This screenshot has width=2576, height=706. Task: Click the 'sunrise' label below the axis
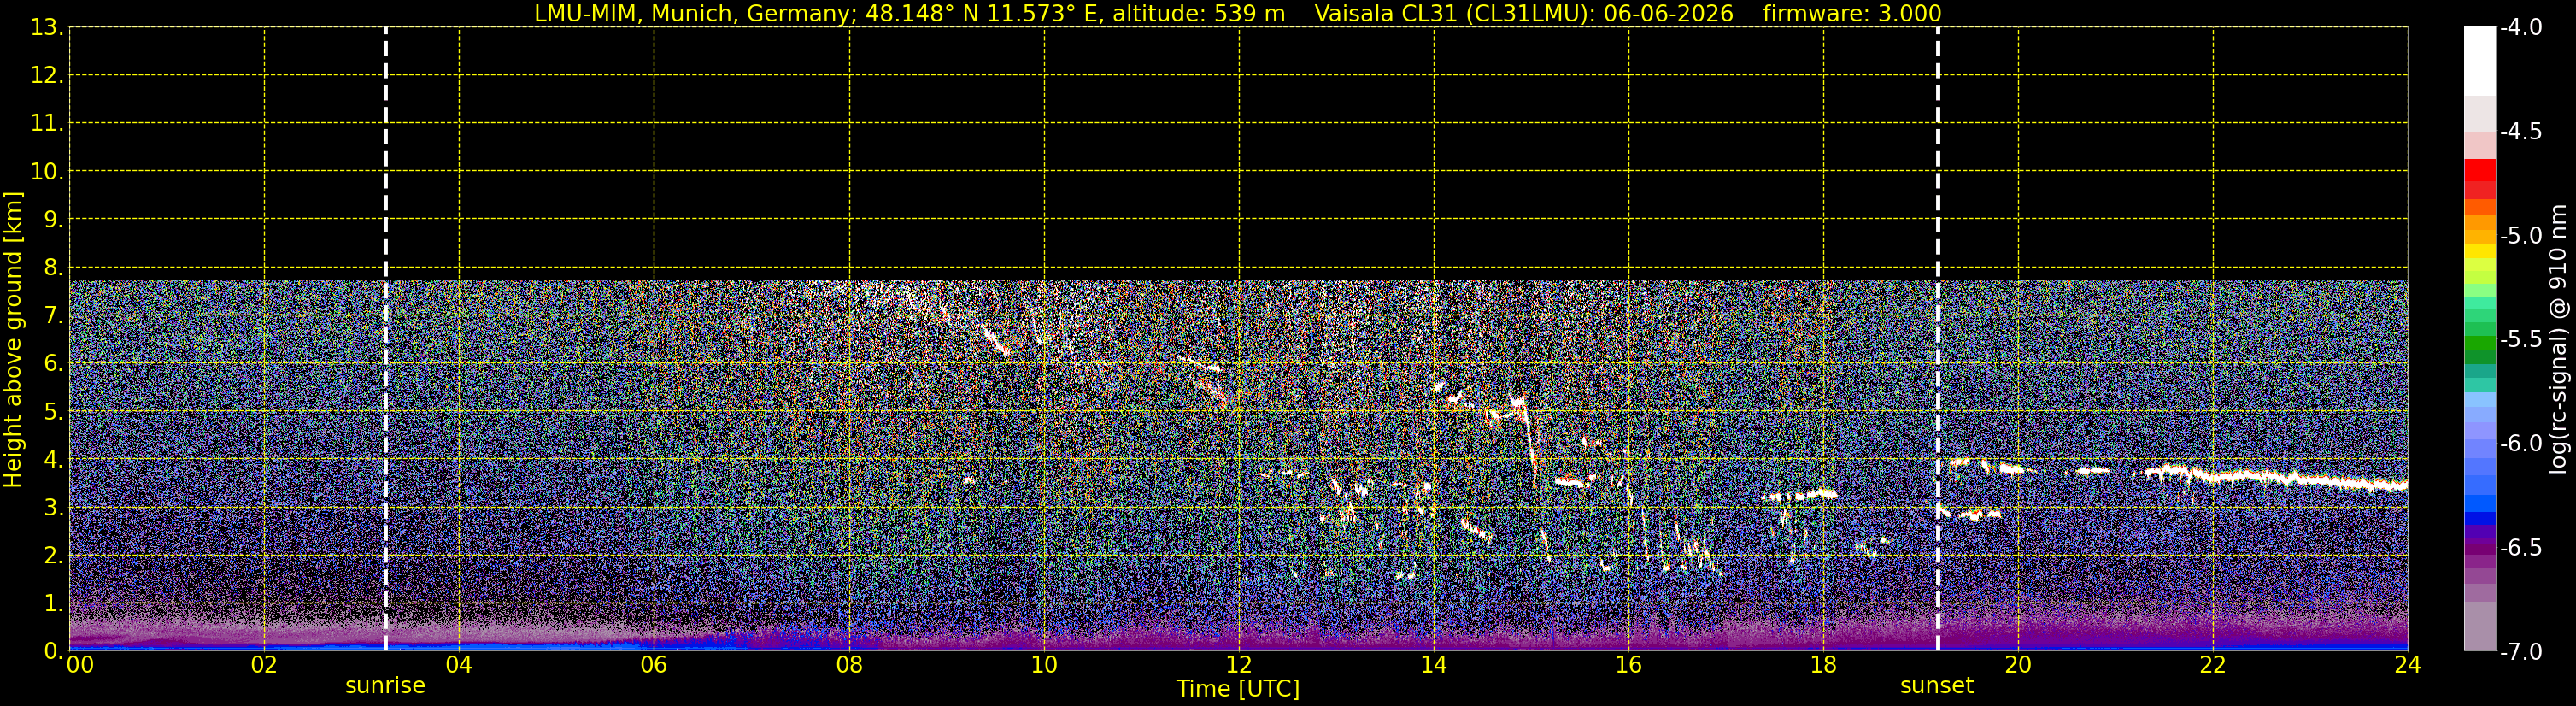coord(385,686)
